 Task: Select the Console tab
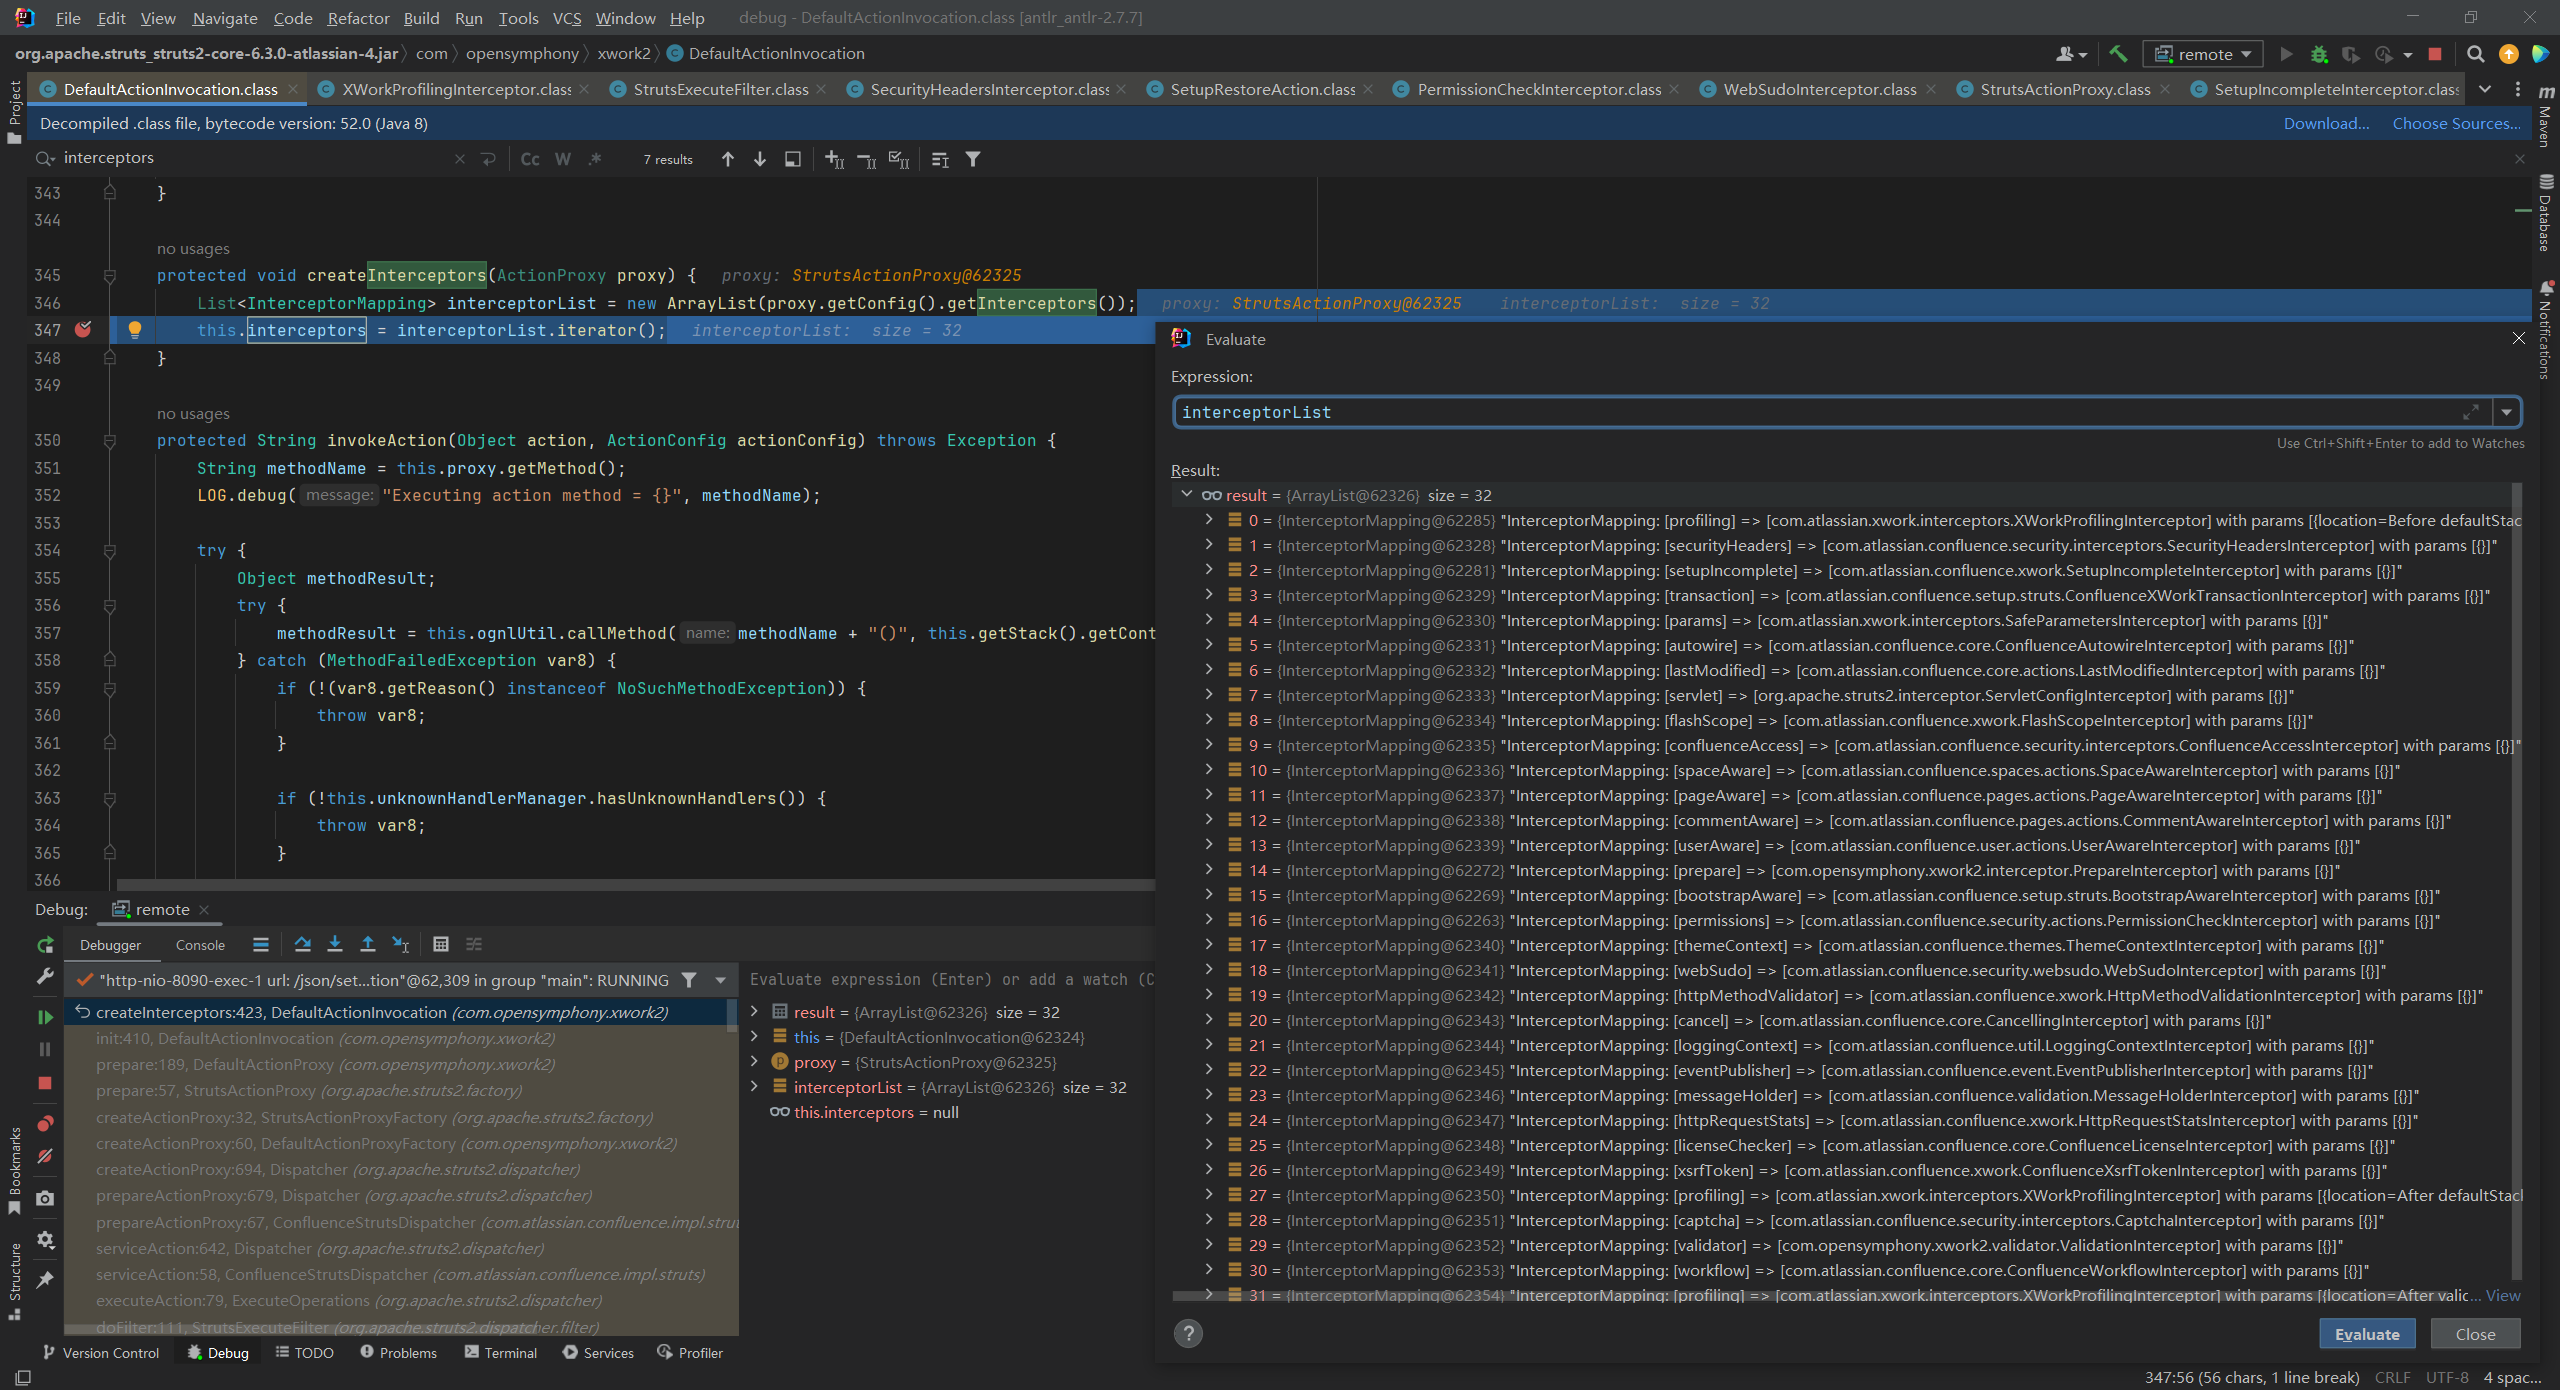click(x=200, y=943)
